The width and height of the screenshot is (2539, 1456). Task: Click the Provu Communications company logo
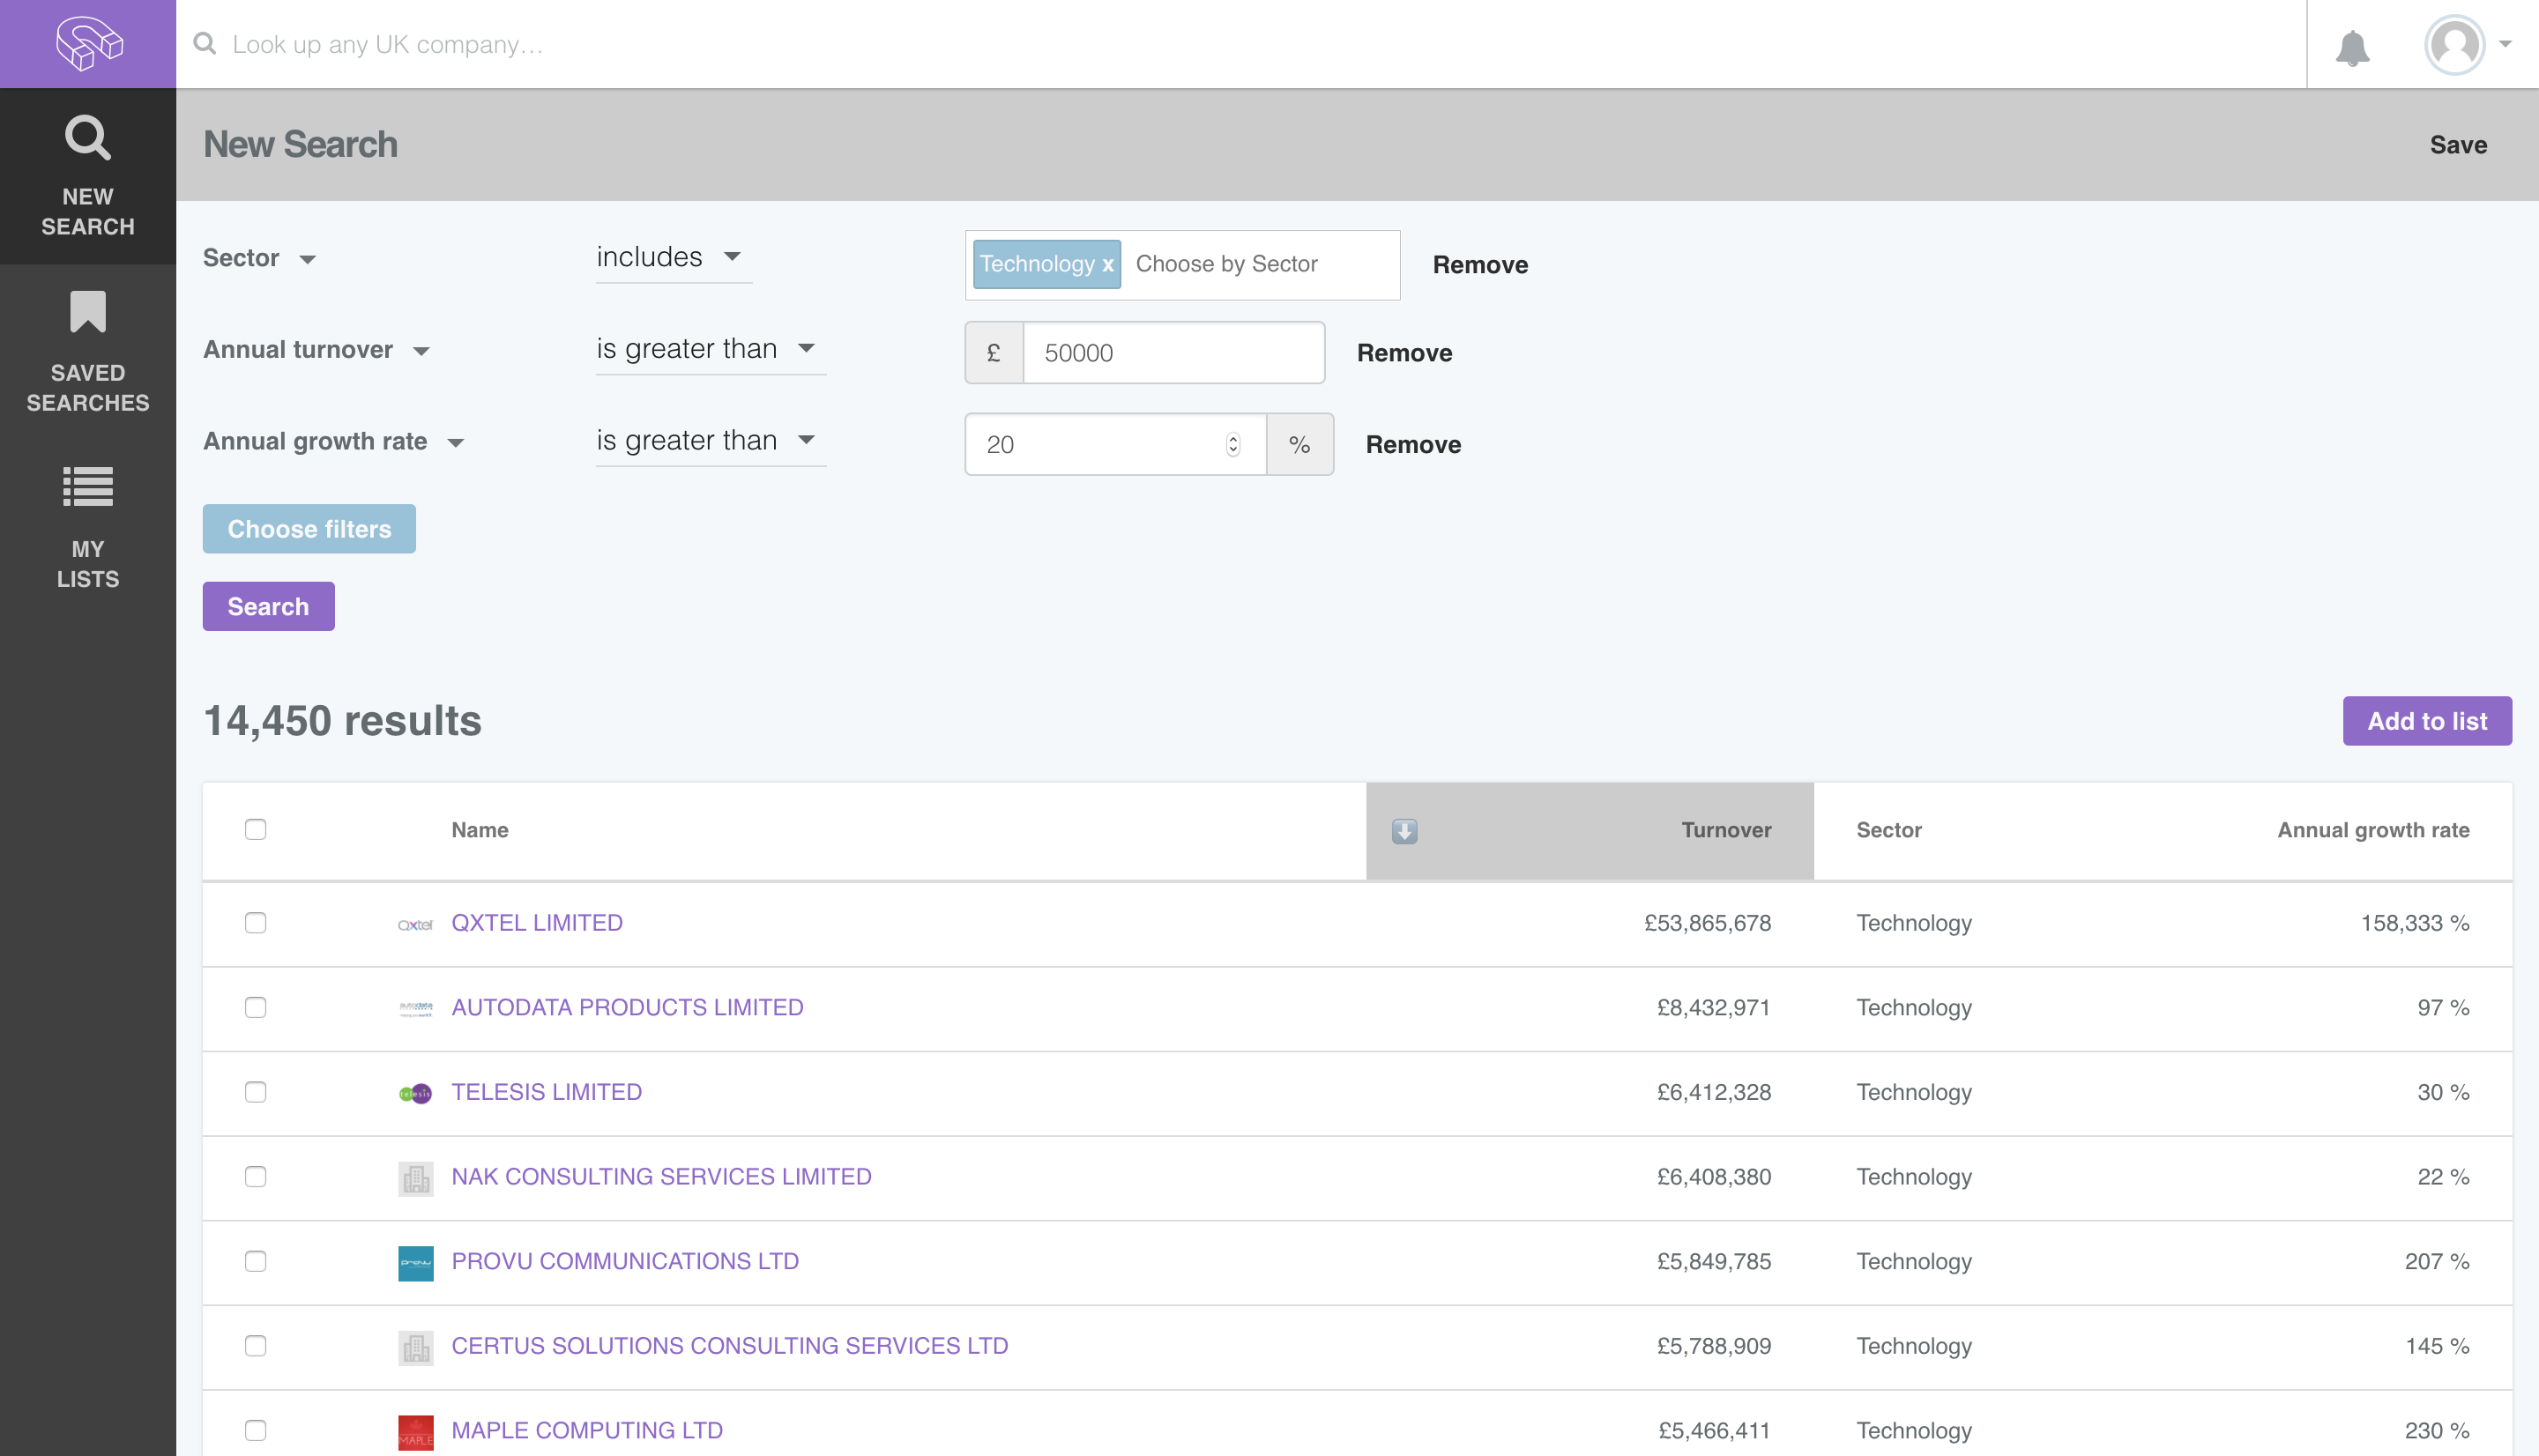click(x=415, y=1262)
